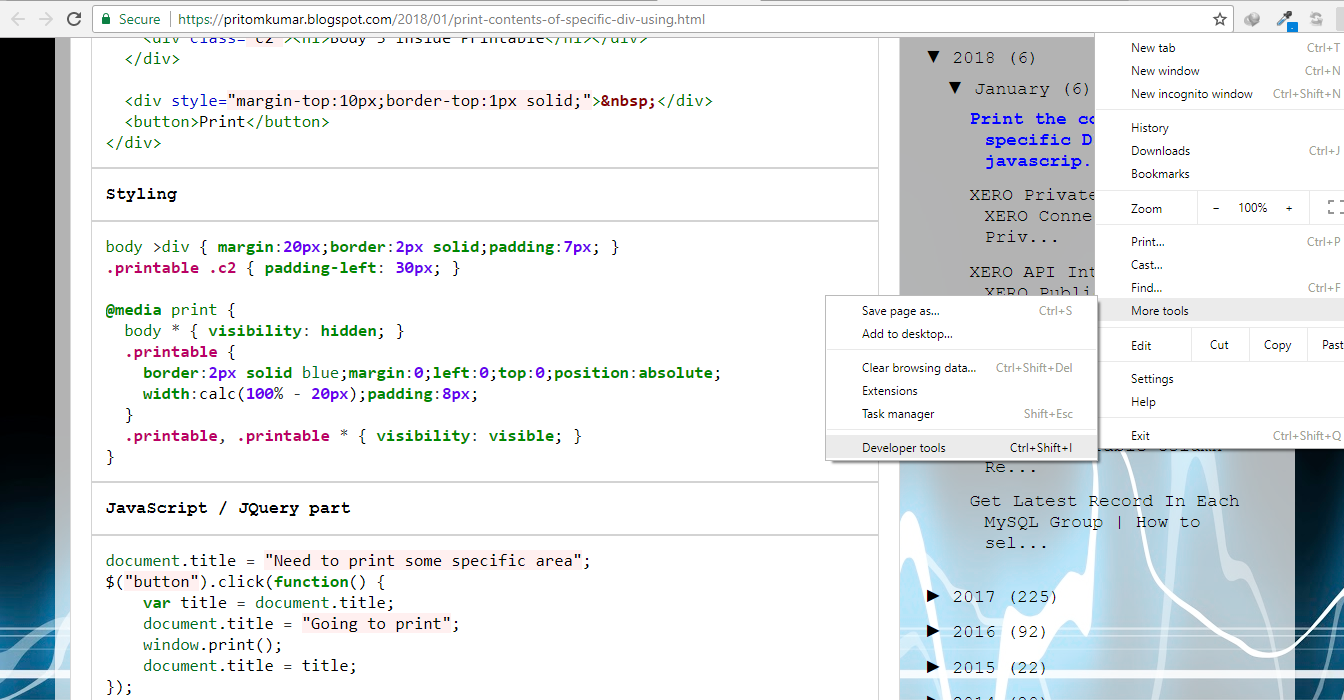The height and width of the screenshot is (700, 1344).
Task: Click '<button>Print</button>' code line
Action: pyautogui.click(x=227, y=122)
